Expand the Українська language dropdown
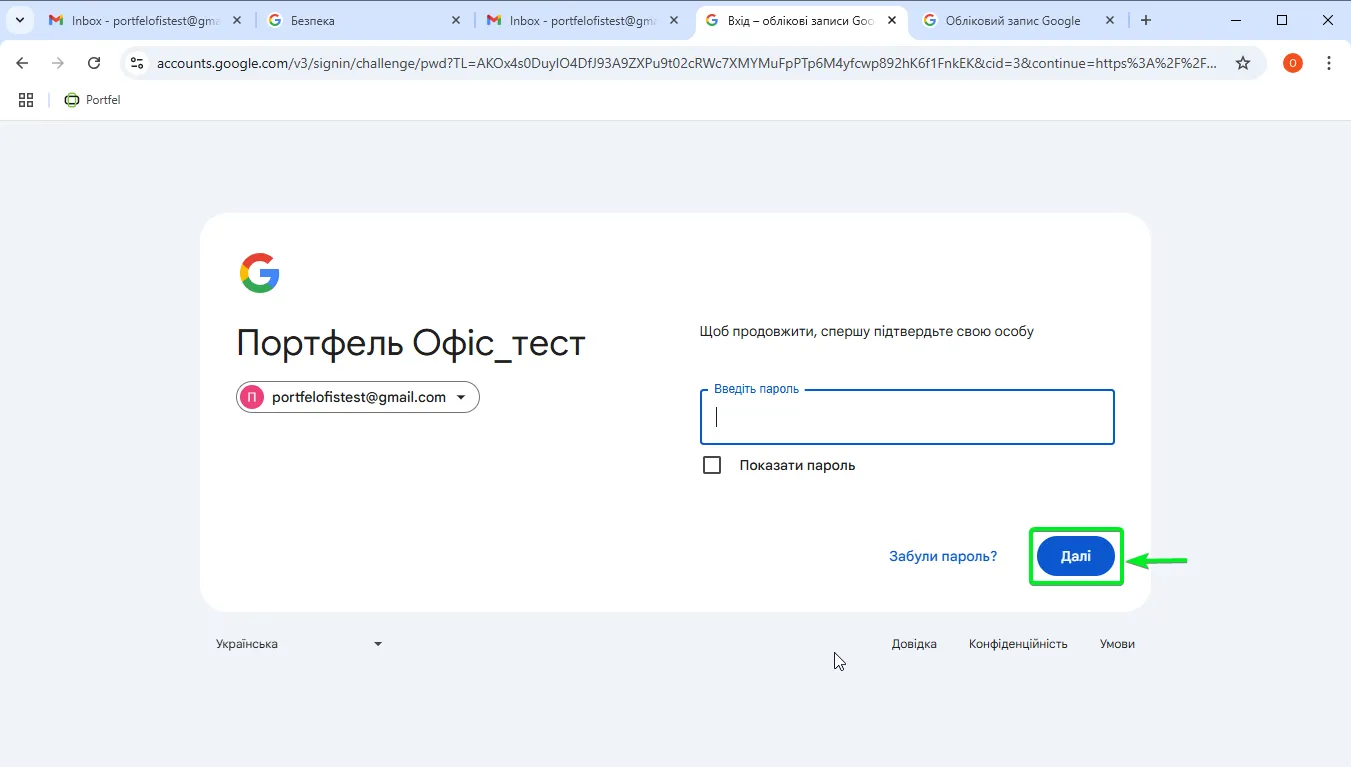This screenshot has height=767, width=1351. 299,644
